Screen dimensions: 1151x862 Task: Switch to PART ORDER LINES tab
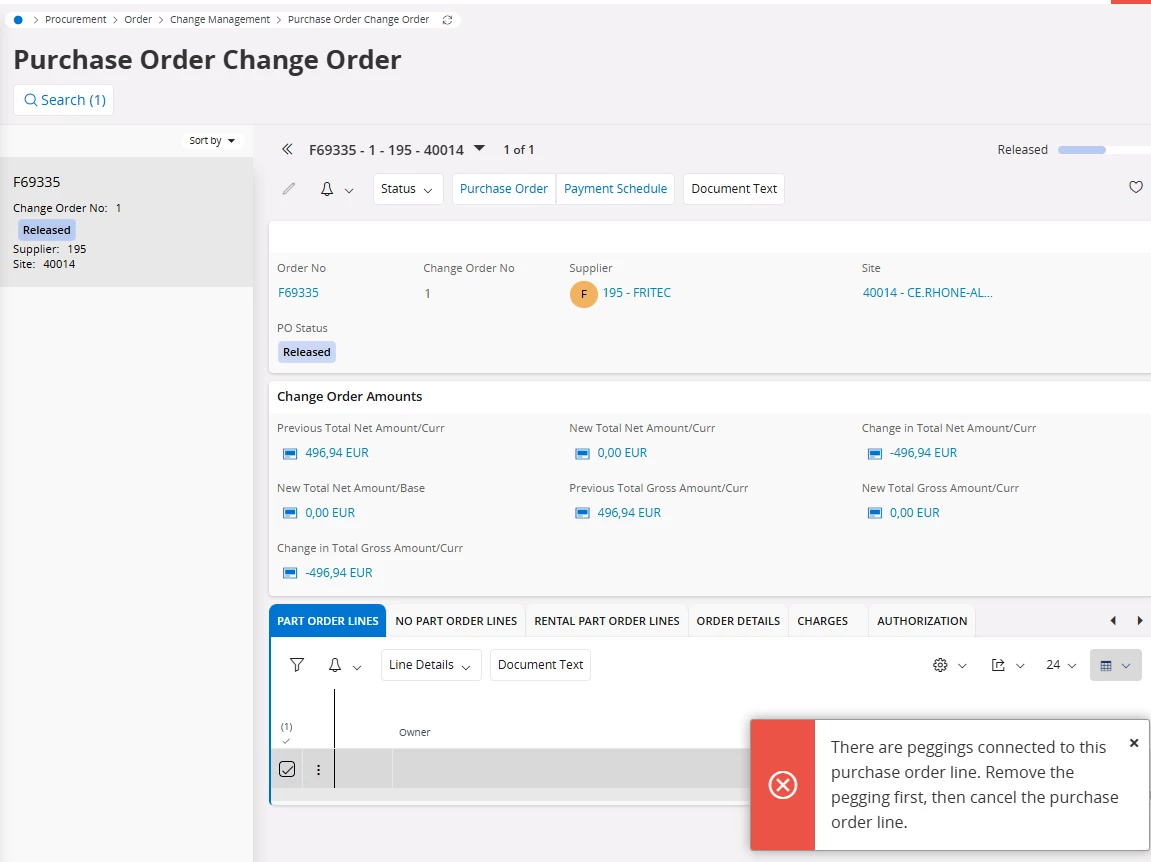[x=327, y=620]
